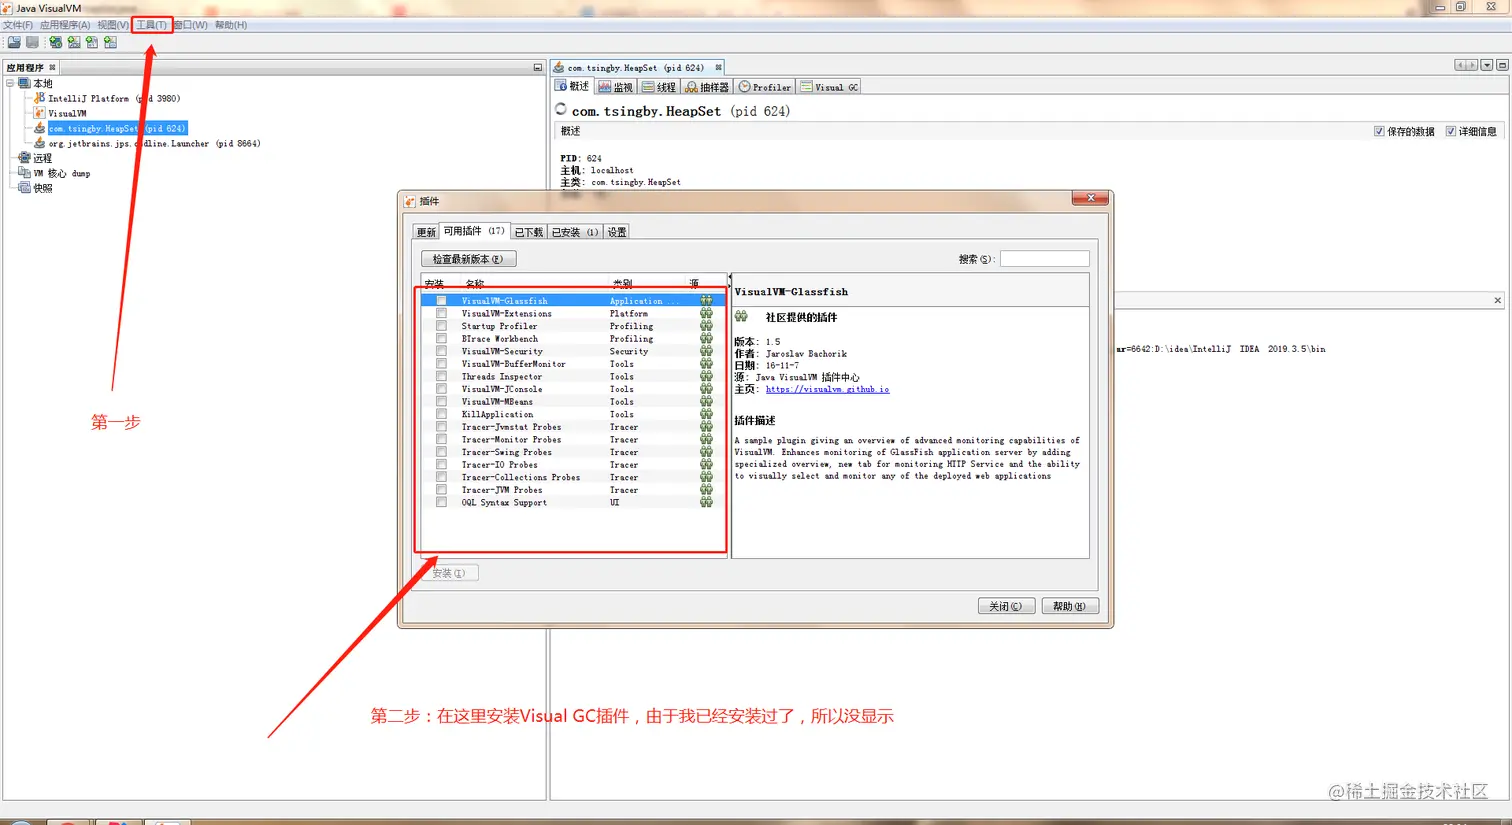Viewport: 1512px width, 825px height.
Task: Minimize the Applications panel
Action: click(538, 67)
